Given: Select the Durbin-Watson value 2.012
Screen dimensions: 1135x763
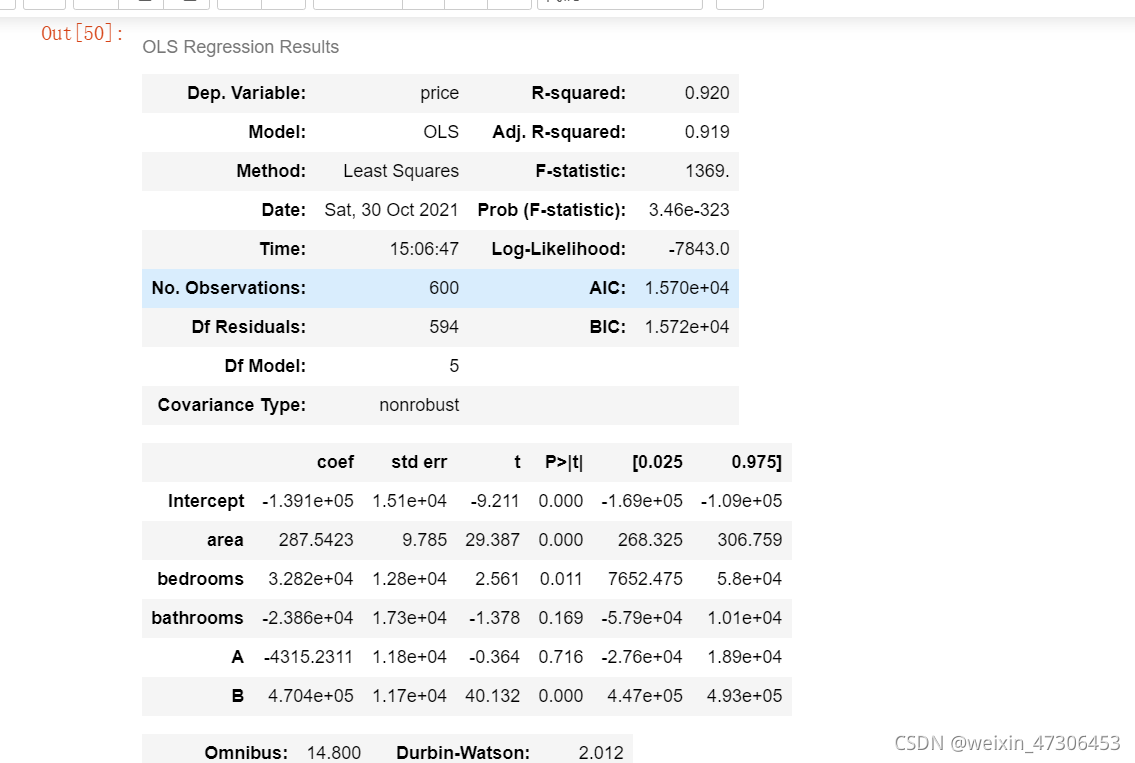Looking at the screenshot, I should click(x=601, y=754).
